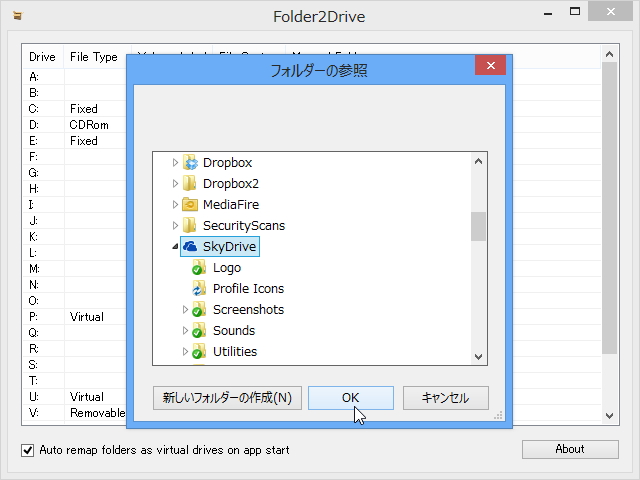
Task: Select the SkyDrive folder label
Action: 229,247
